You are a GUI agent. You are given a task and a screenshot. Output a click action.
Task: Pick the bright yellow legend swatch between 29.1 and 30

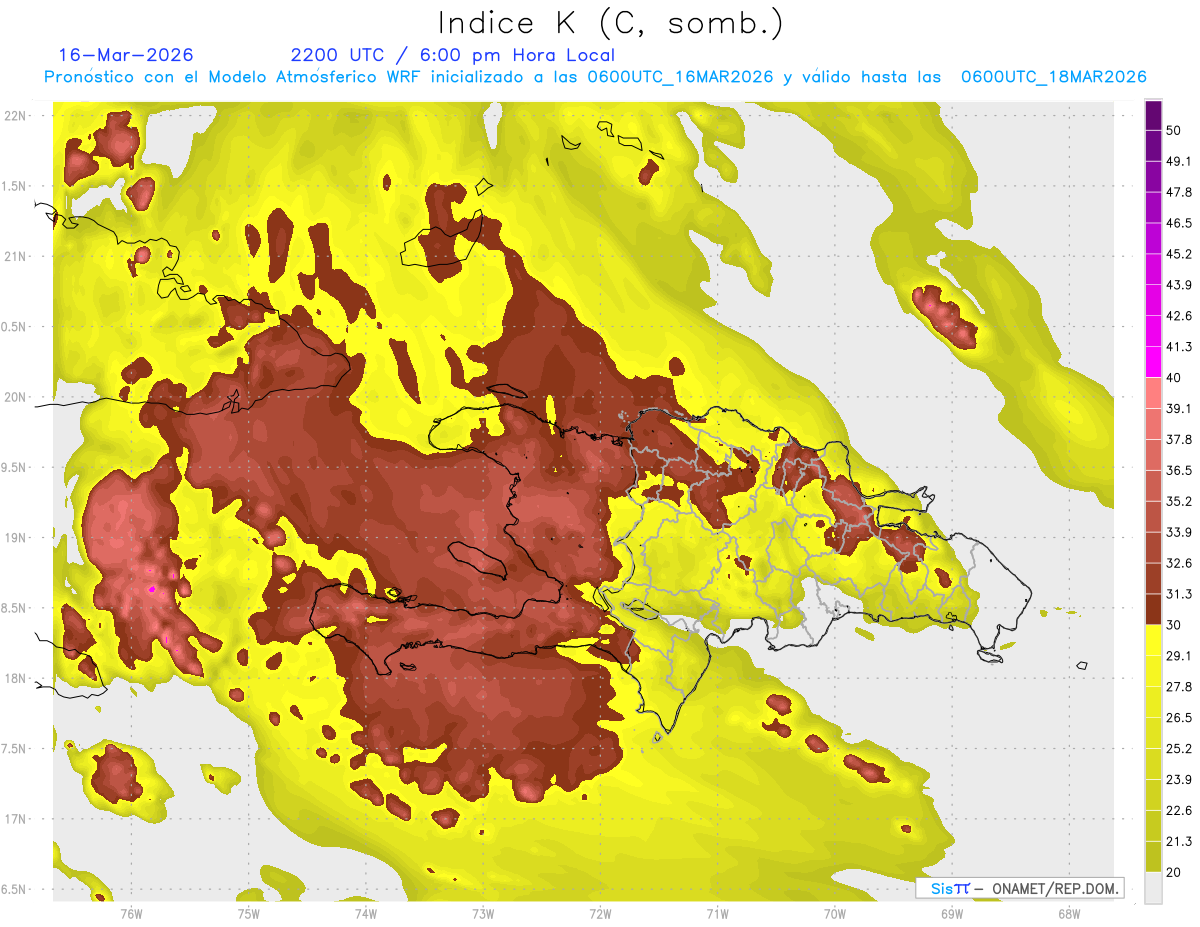[1153, 641]
